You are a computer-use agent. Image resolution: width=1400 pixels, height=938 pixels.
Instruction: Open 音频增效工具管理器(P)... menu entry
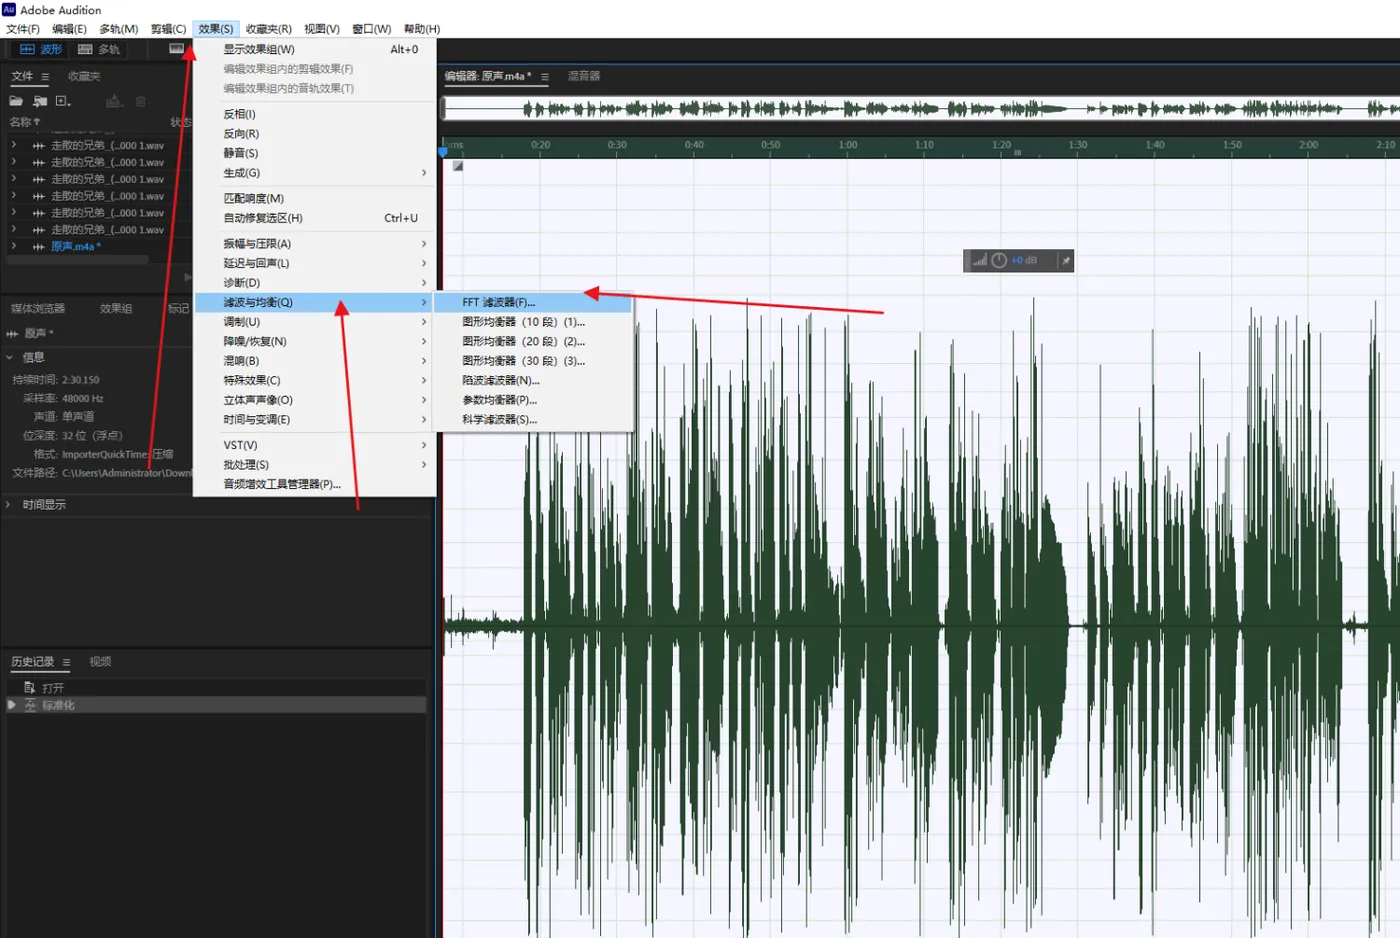pyautogui.click(x=315, y=484)
